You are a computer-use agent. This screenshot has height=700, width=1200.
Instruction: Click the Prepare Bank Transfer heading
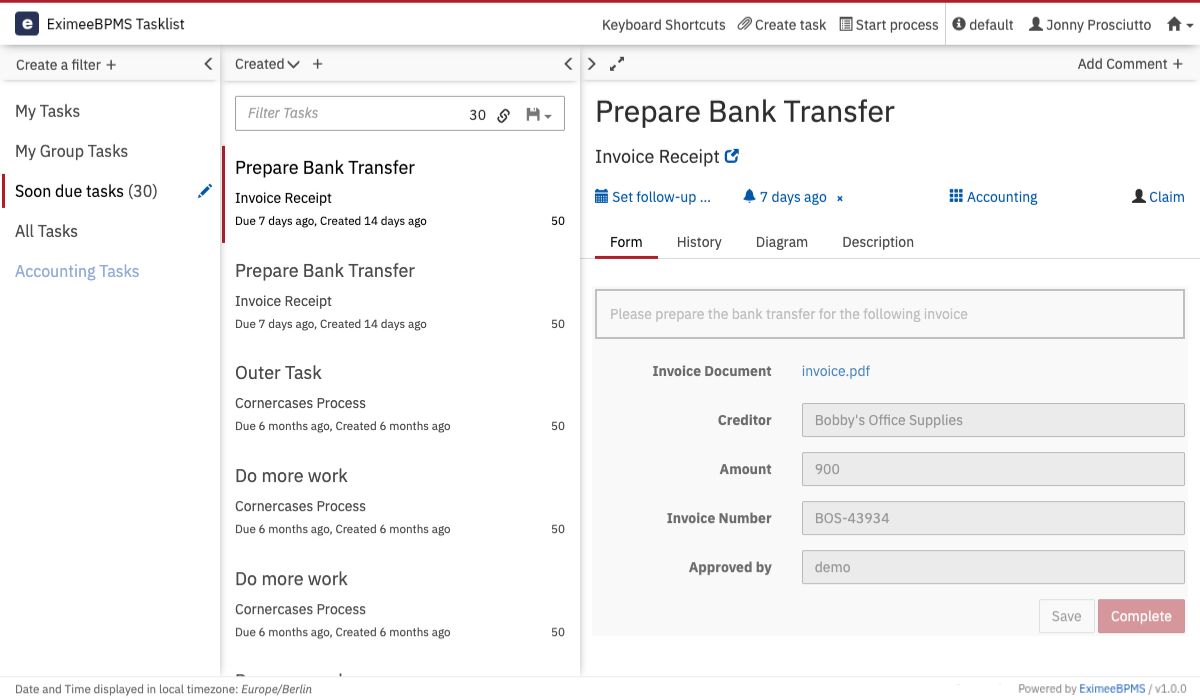[x=745, y=111]
